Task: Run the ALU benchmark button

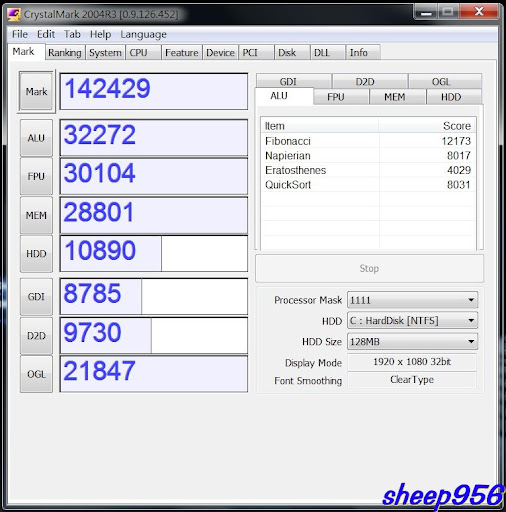Action: point(36,138)
